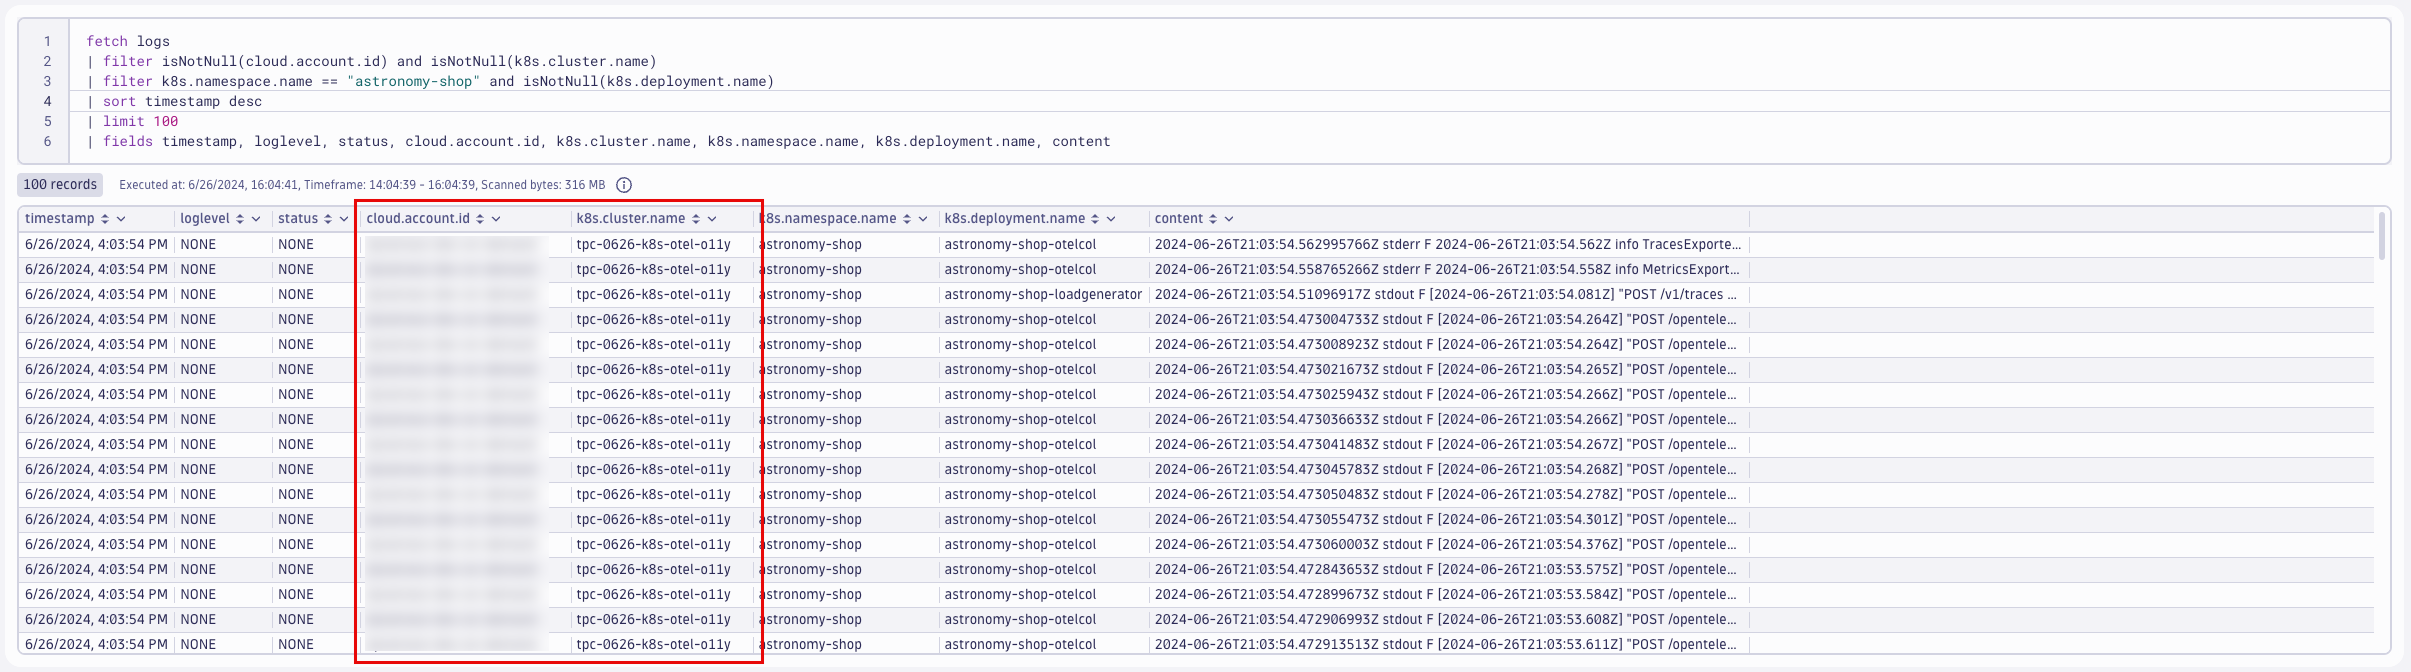
Task: Sort by the cloud.account.id column
Action: coord(480,219)
